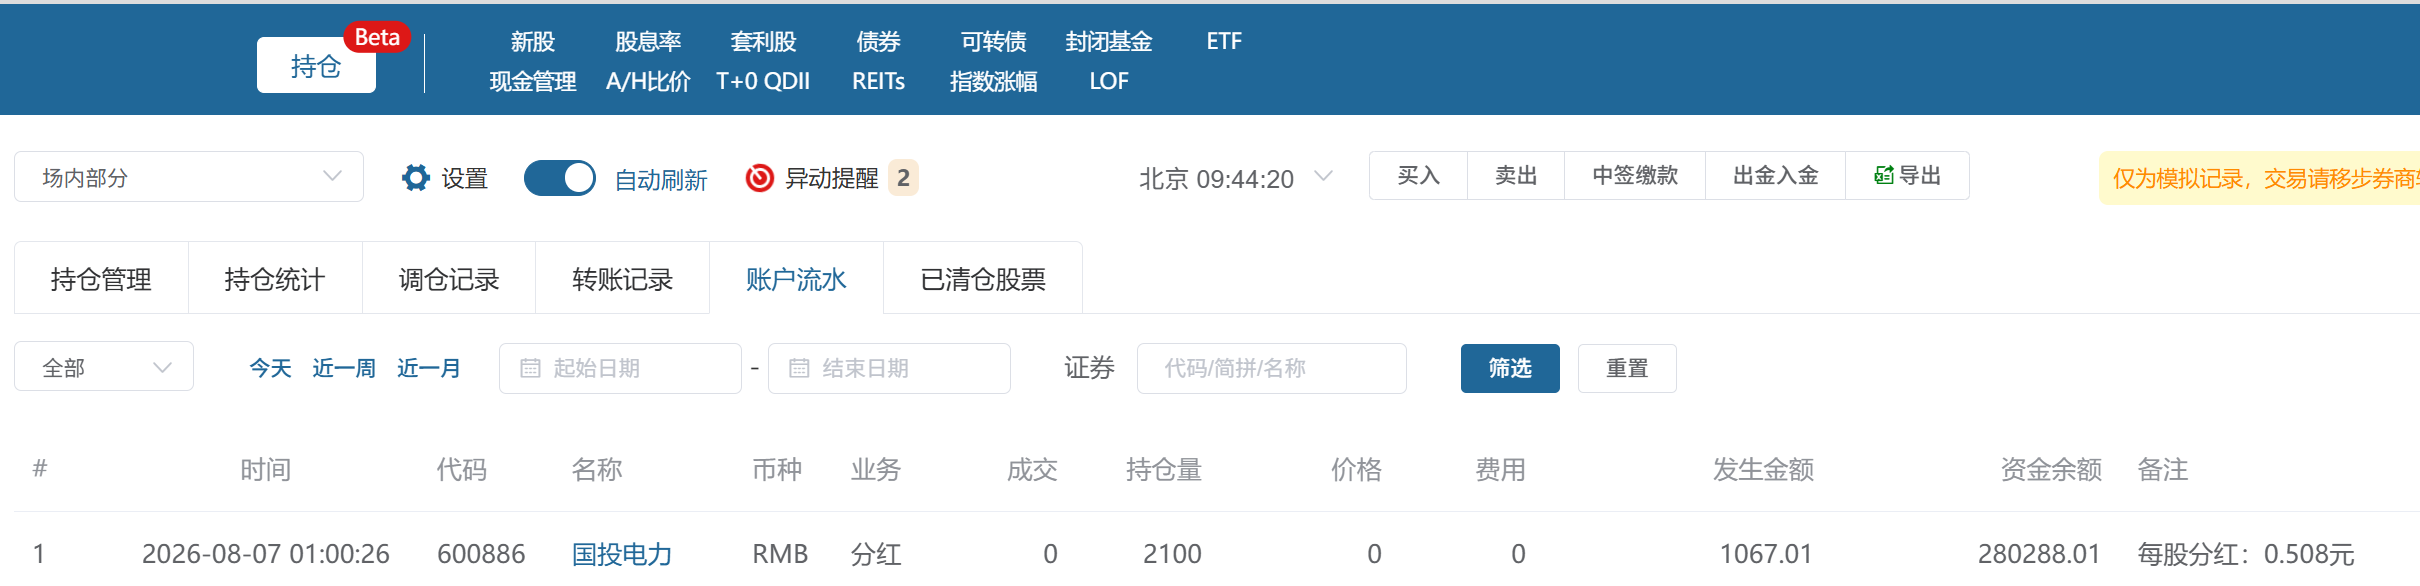Screen dimensions: 2420x586
Task: Click the calendar icon in 结束日期 field
Action: coord(799,368)
